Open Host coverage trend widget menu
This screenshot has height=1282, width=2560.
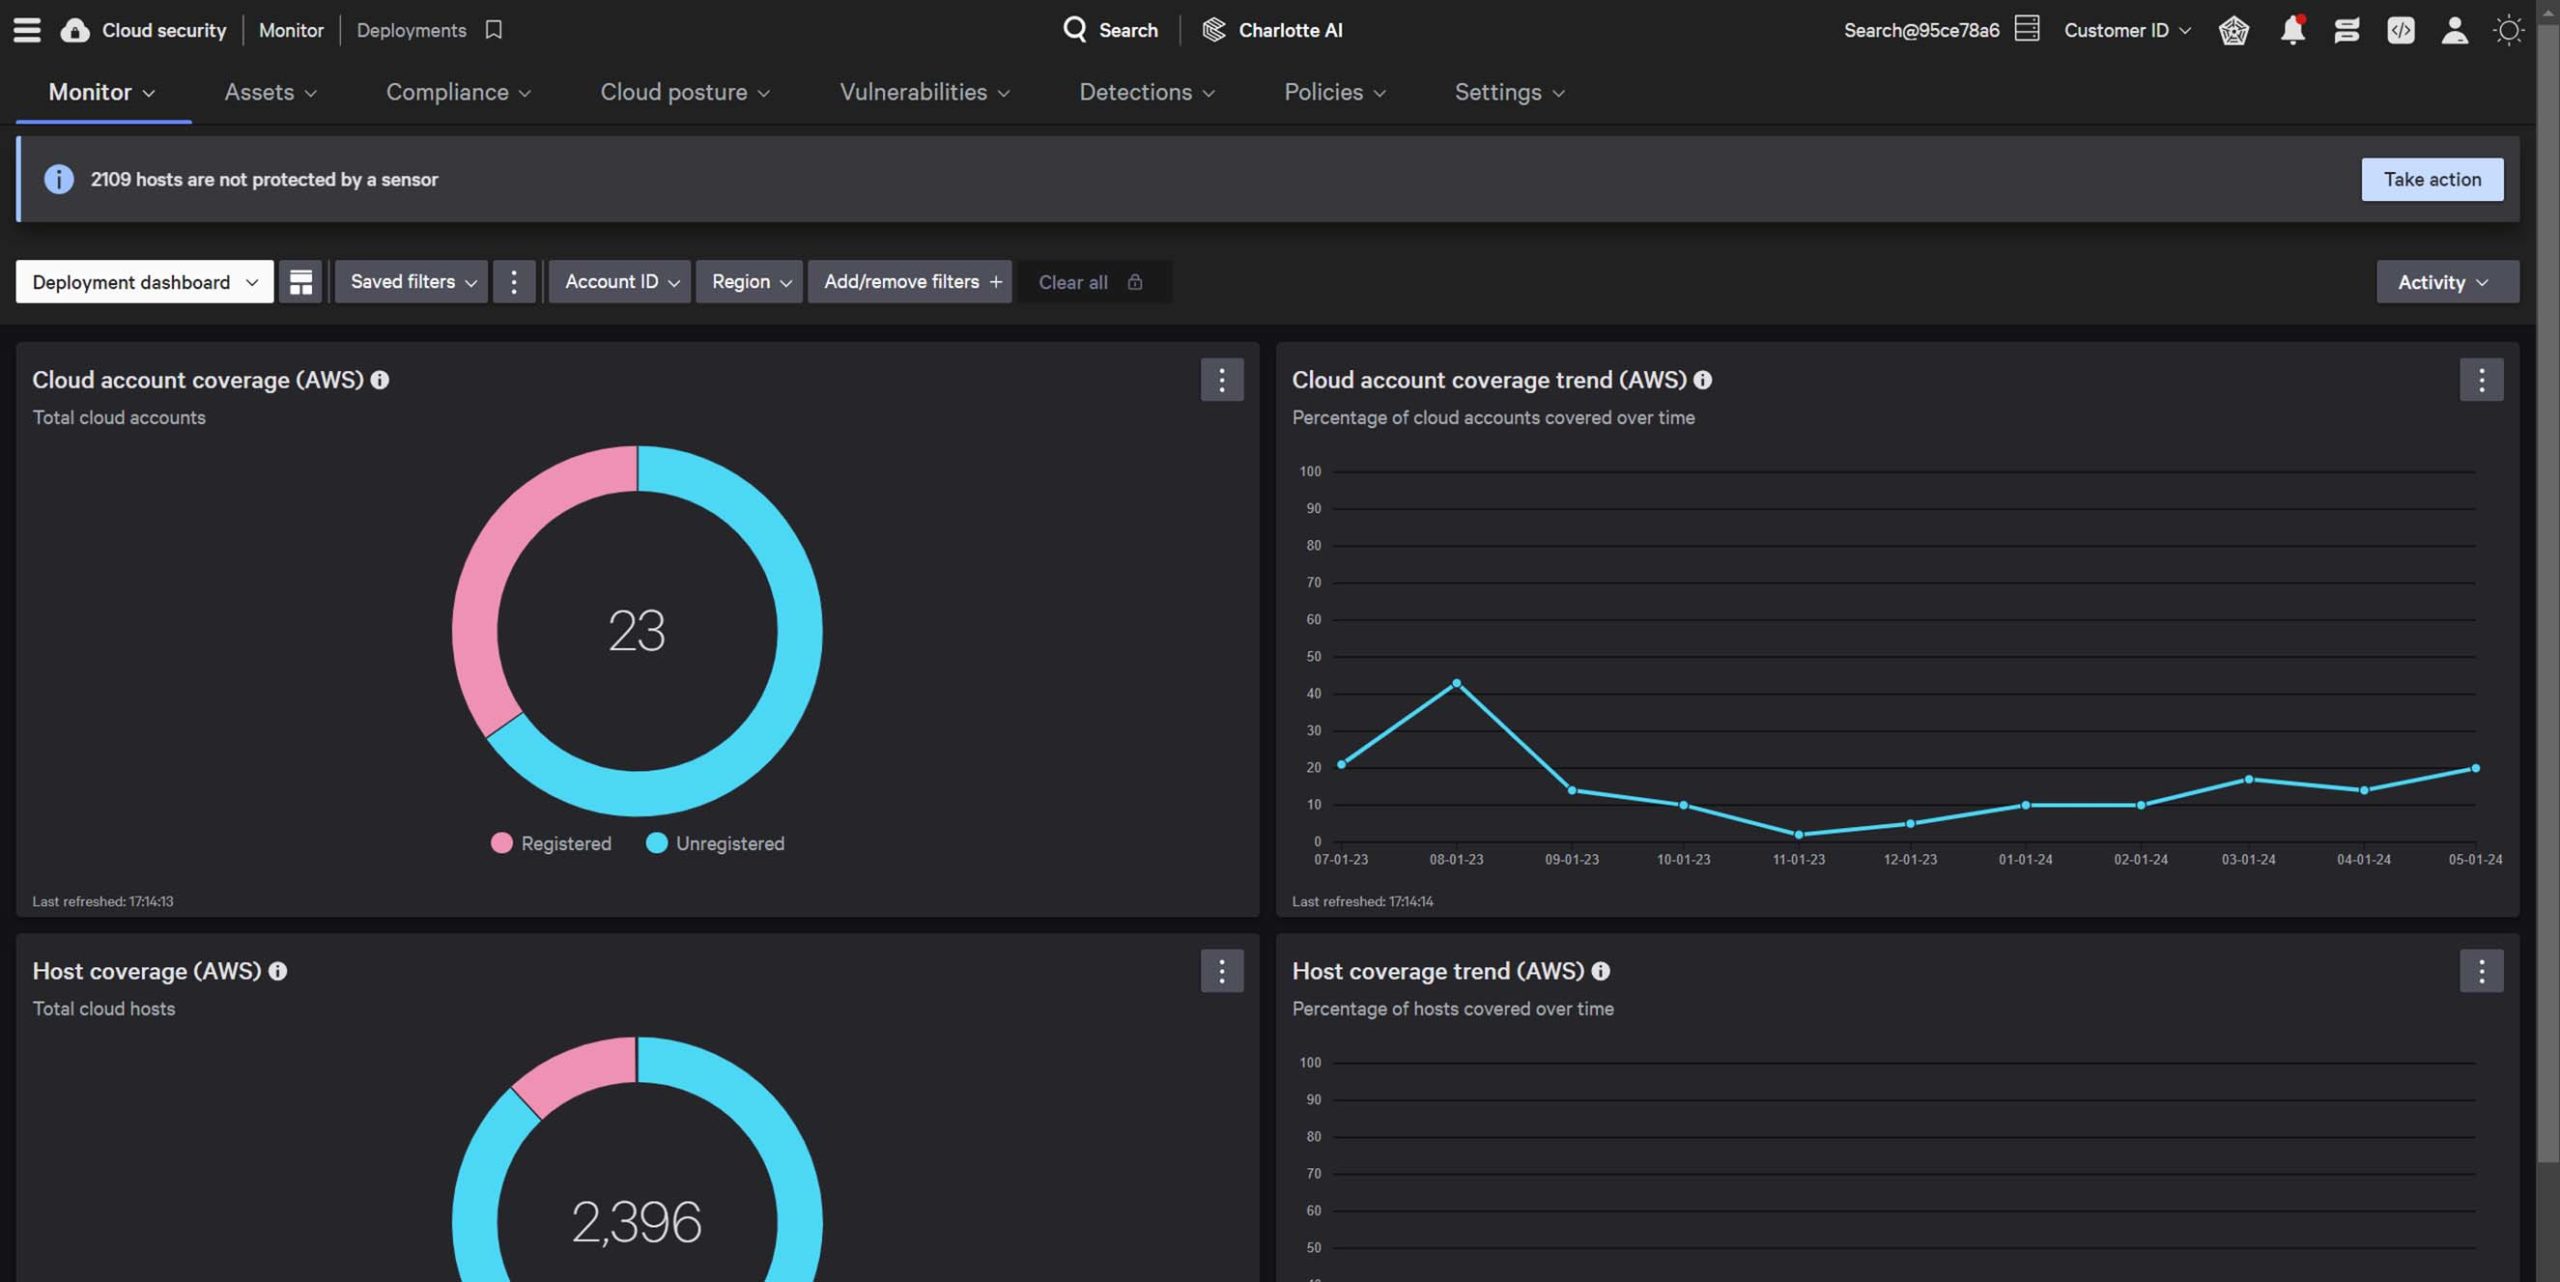pos(2481,971)
